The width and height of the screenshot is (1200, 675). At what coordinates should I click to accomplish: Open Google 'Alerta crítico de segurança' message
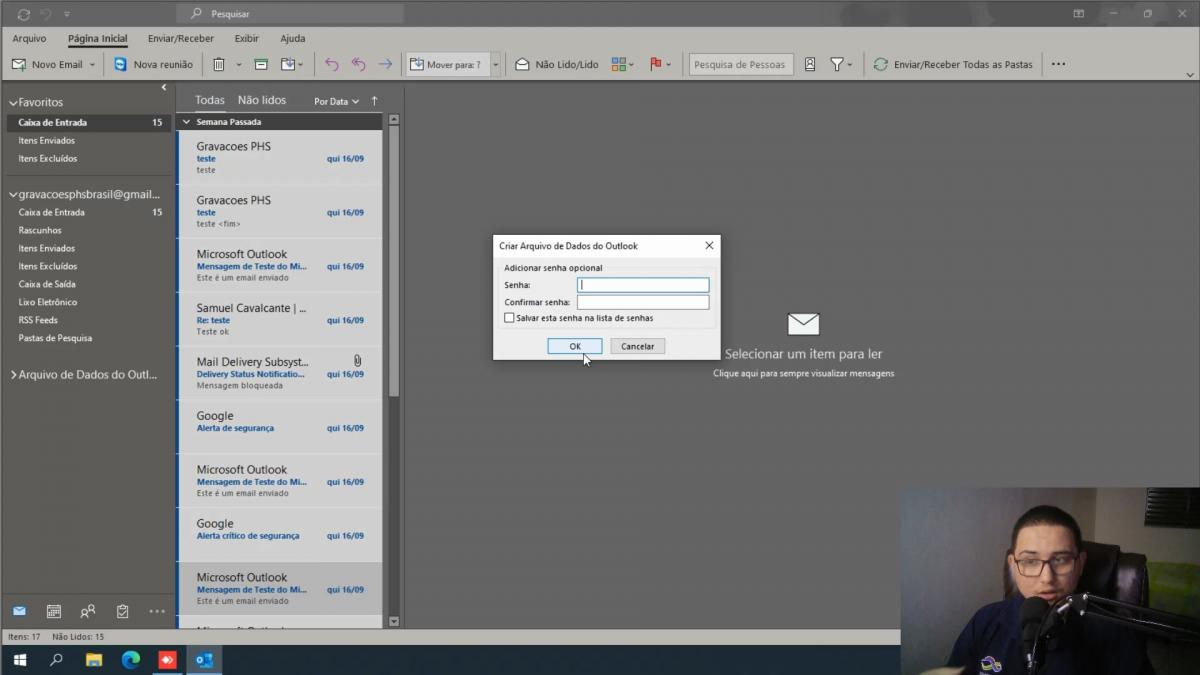[x=279, y=535]
